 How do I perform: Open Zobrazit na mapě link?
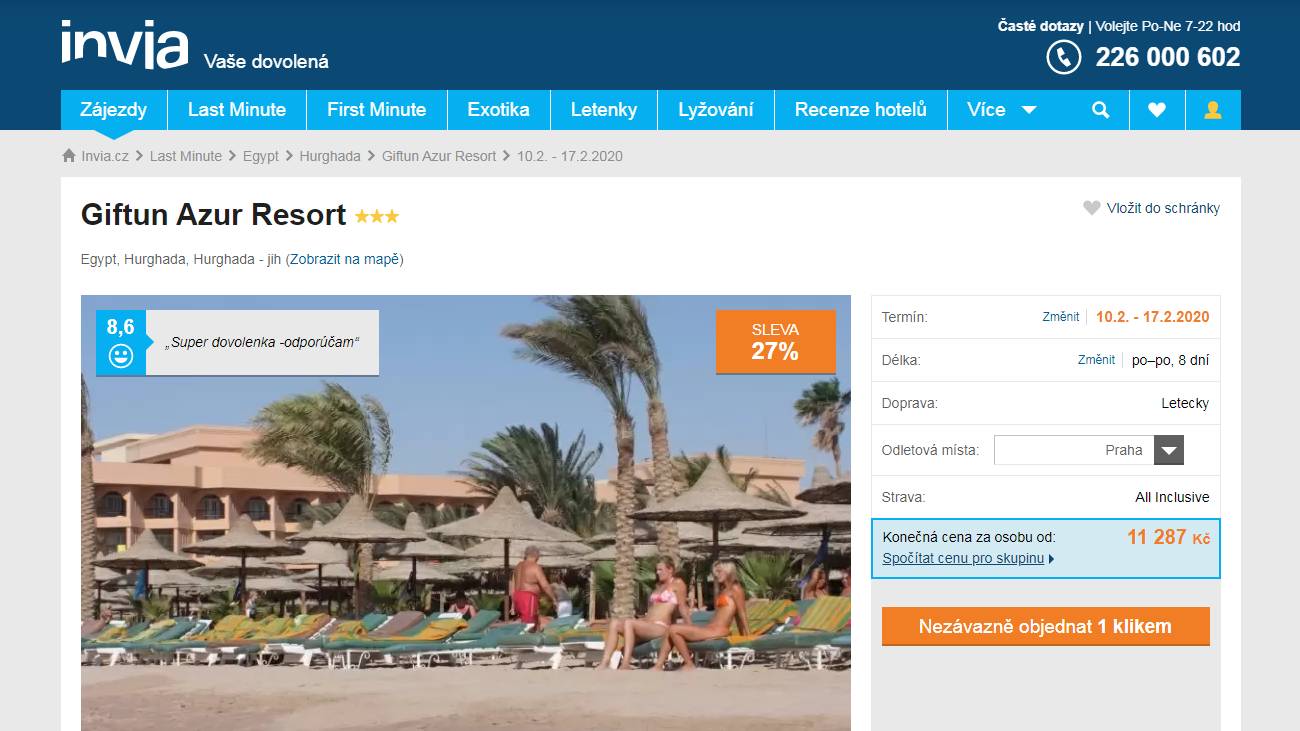coord(345,259)
